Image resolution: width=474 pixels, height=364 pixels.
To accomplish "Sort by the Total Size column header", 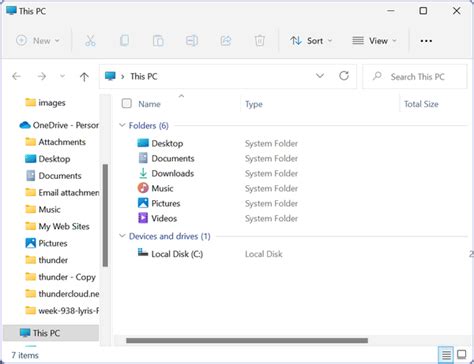I will [421, 104].
